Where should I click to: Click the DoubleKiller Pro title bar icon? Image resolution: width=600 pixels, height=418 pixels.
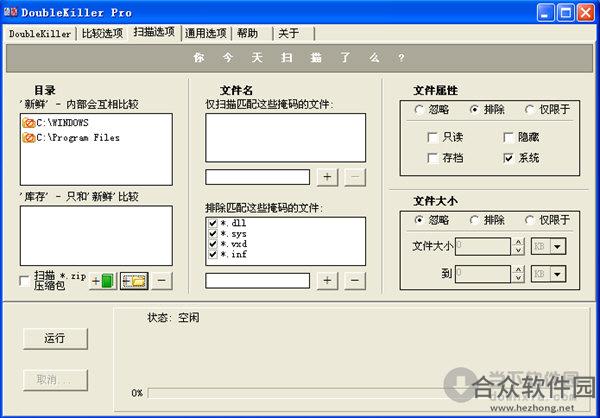click(10, 12)
